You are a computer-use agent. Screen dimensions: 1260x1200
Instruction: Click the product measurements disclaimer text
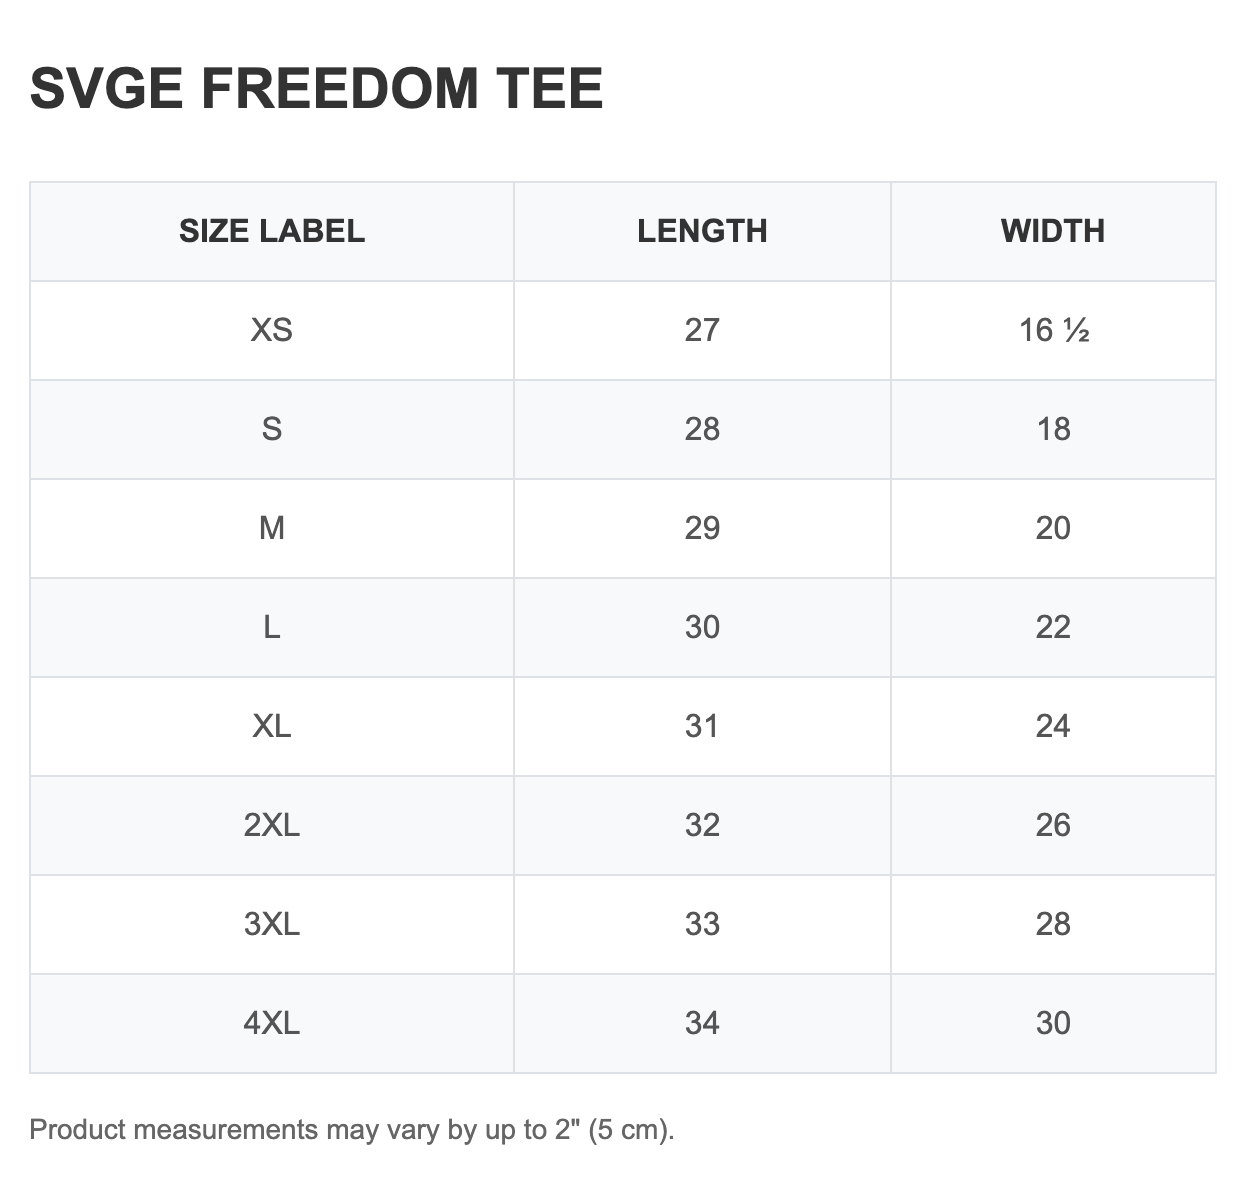(352, 1130)
